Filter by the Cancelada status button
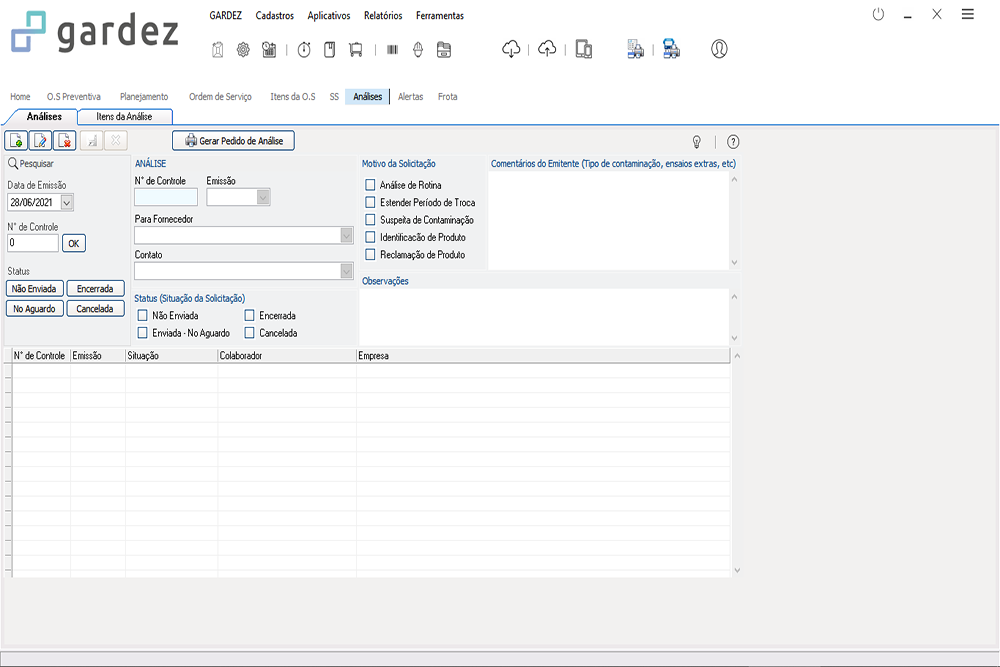 95,309
